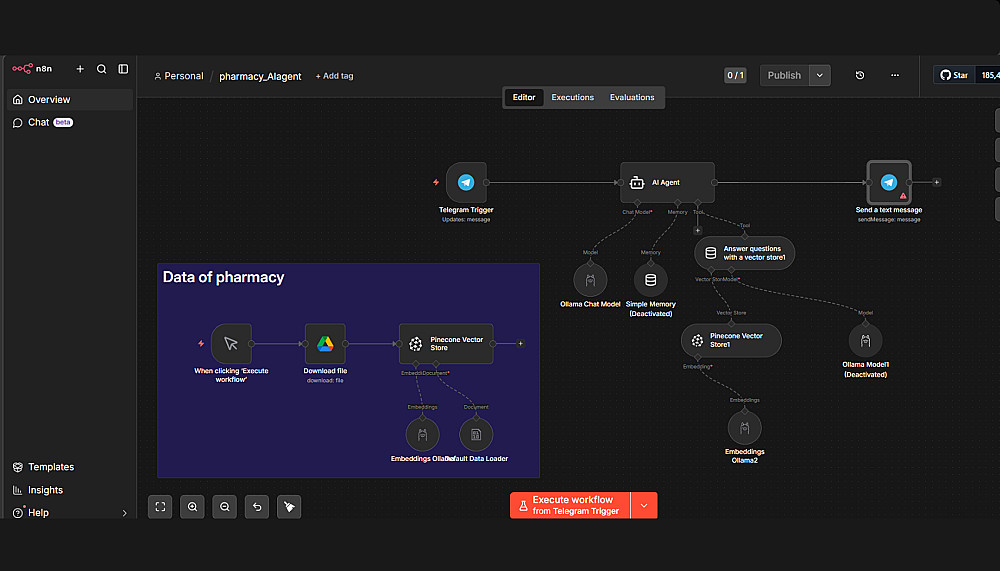Add tool via plus under AI Agent
This screenshot has height=571, width=1000.
tap(698, 230)
